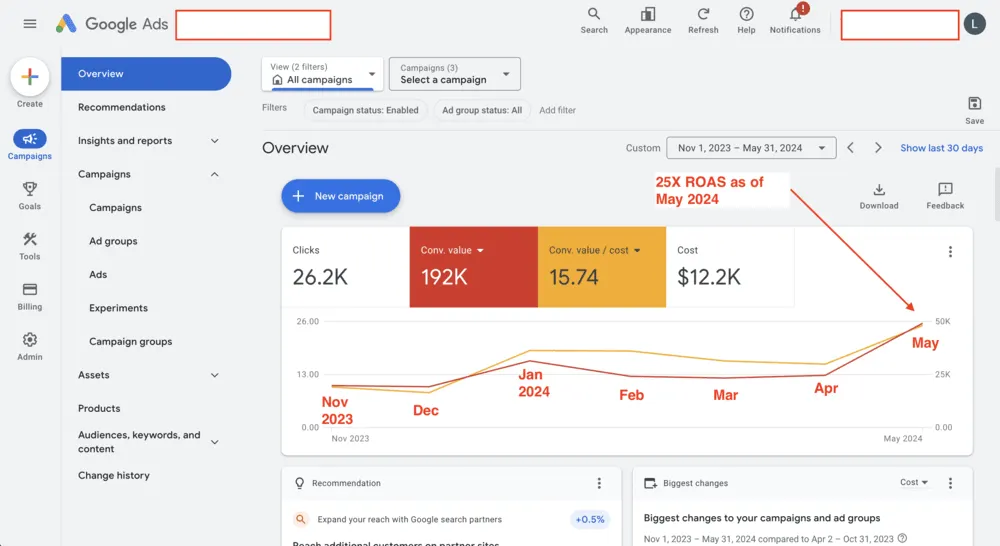
Task: Click Add filter
Action: 557,110
